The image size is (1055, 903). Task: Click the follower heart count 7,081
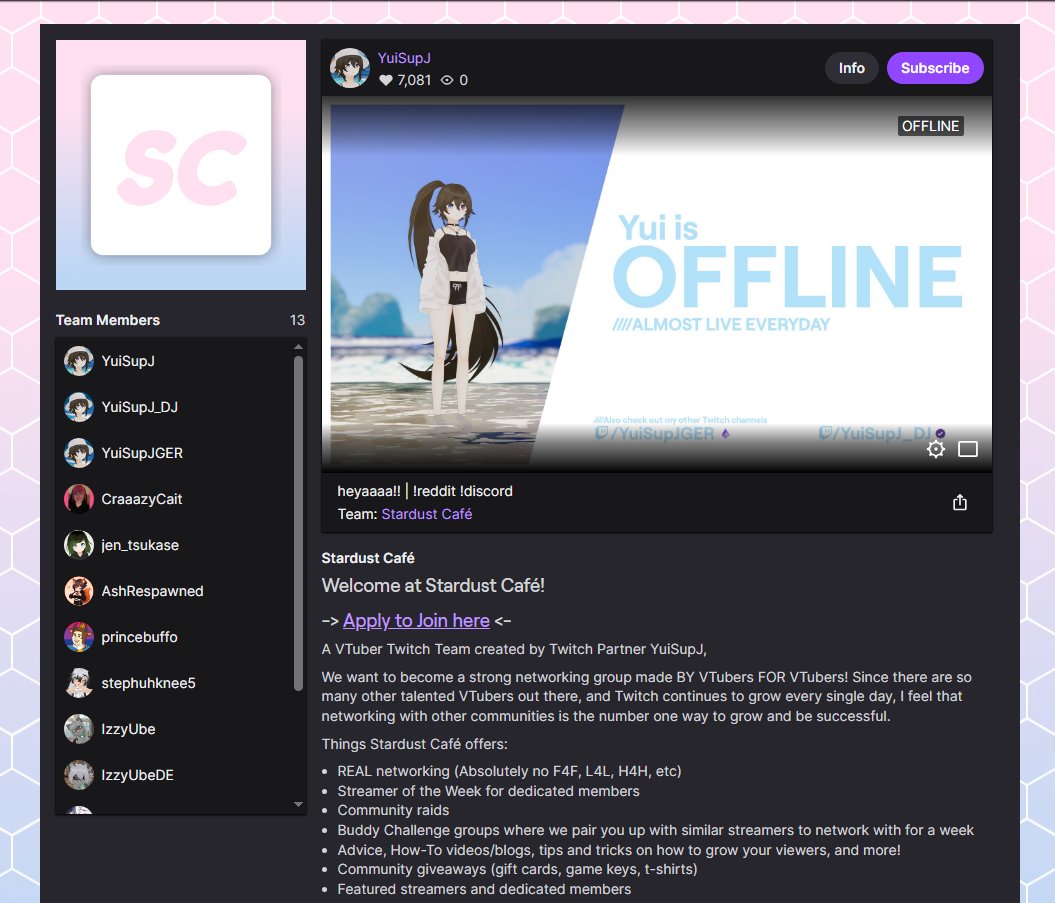click(405, 80)
